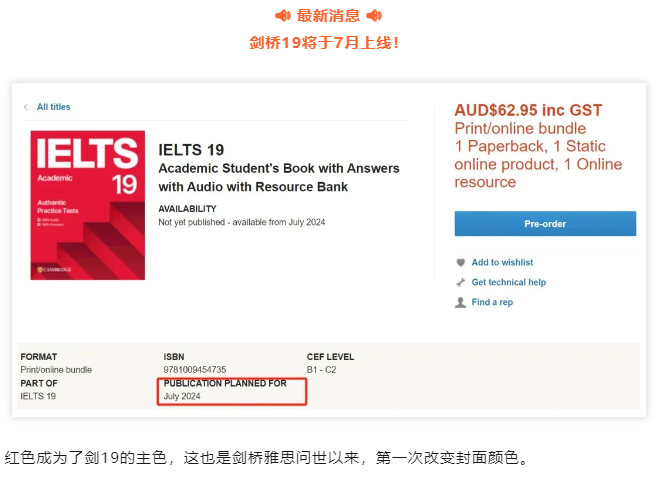
Task: Open the All titles link
Action: click(x=54, y=107)
